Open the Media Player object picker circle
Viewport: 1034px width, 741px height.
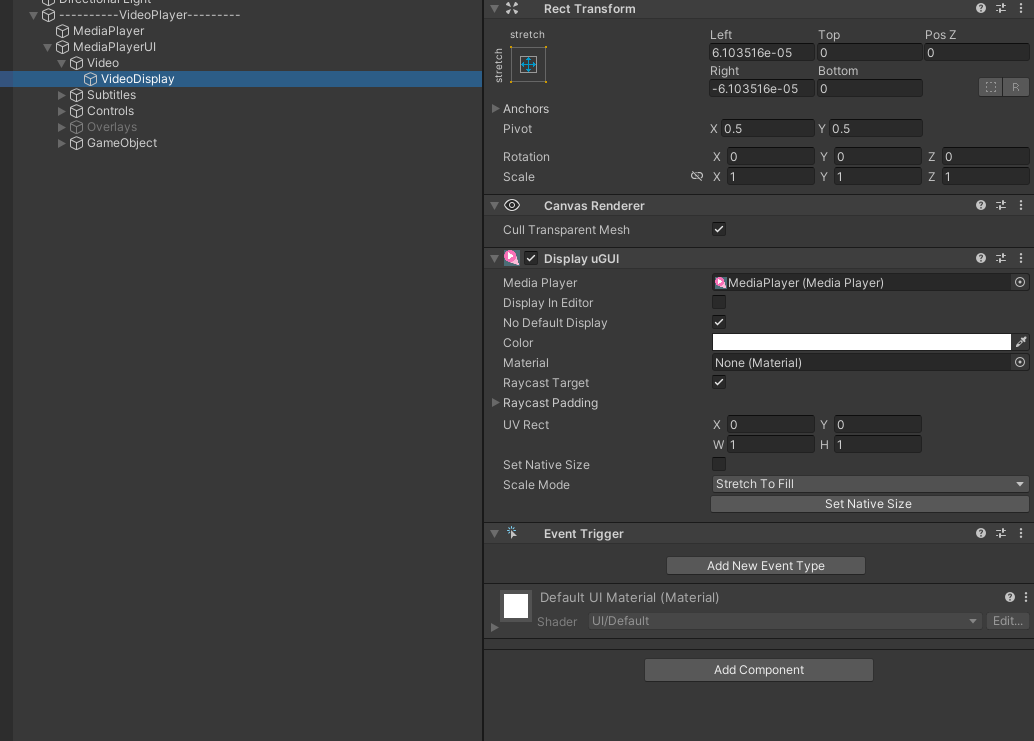[x=1020, y=282]
